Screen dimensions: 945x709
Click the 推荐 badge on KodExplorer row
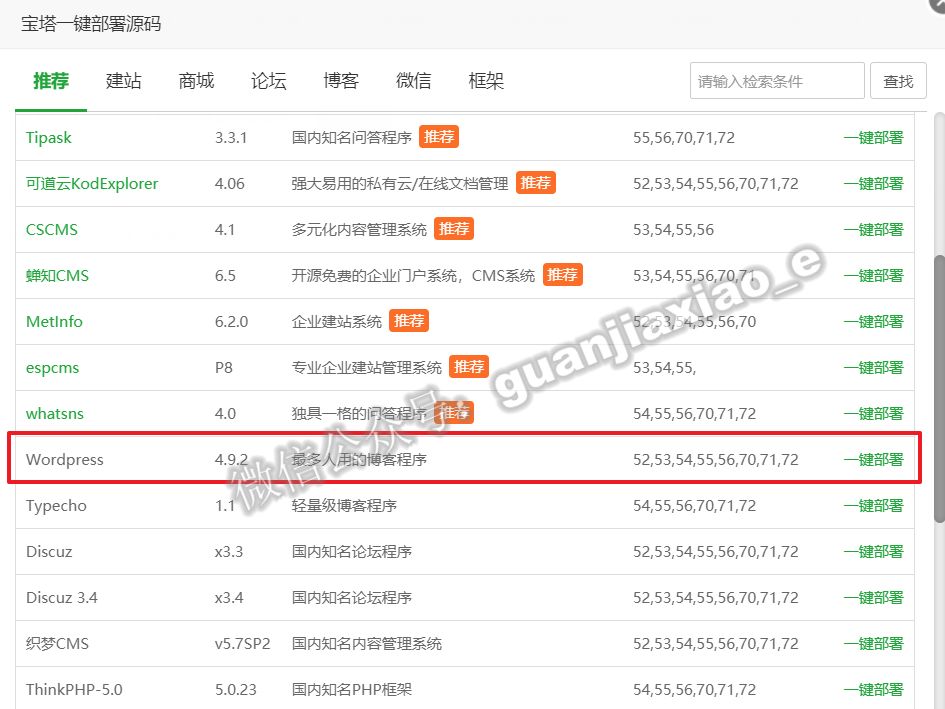click(x=536, y=183)
